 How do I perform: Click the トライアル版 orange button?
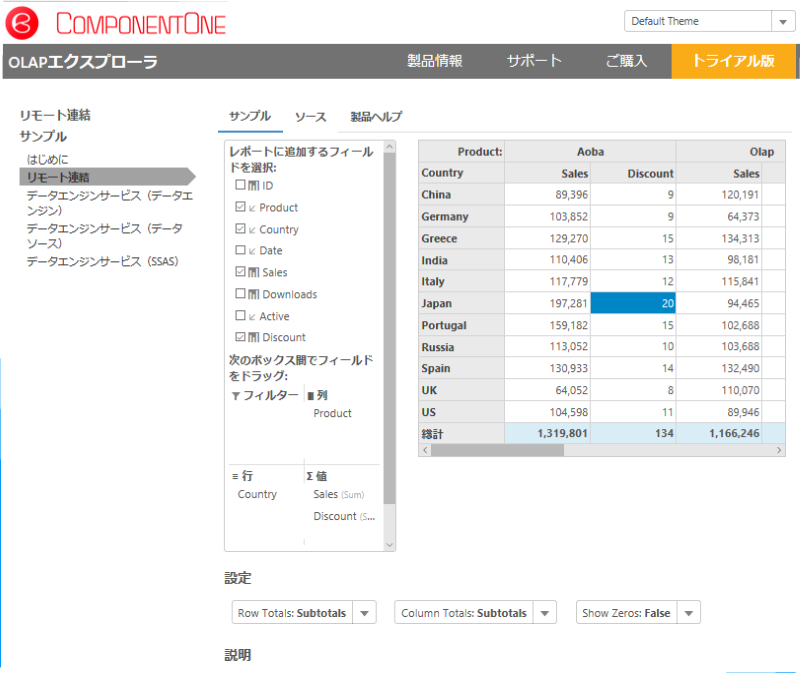click(733, 61)
